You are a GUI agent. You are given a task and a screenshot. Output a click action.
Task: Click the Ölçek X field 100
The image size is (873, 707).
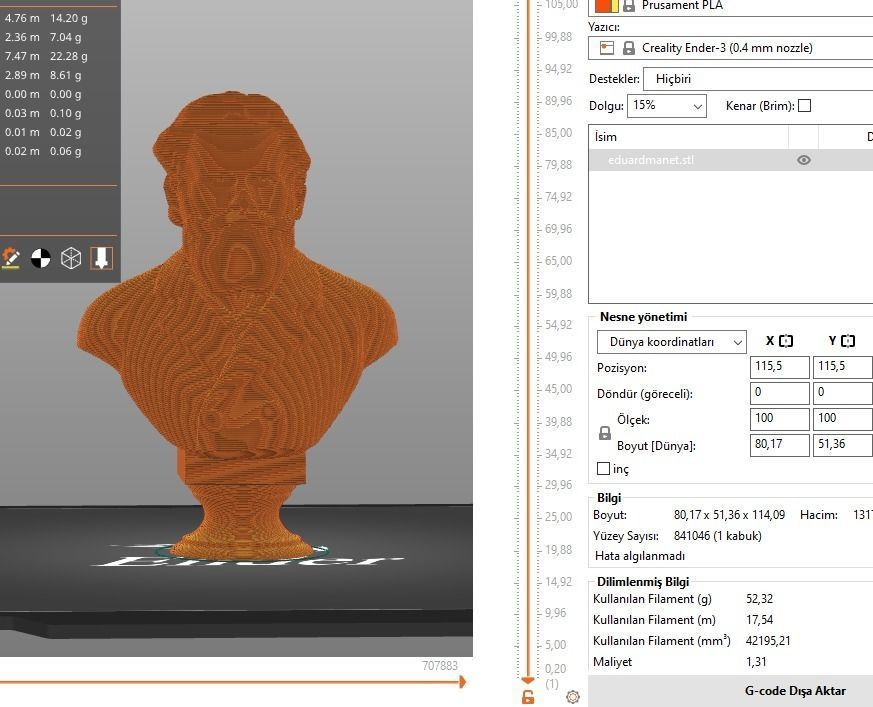[779, 419]
